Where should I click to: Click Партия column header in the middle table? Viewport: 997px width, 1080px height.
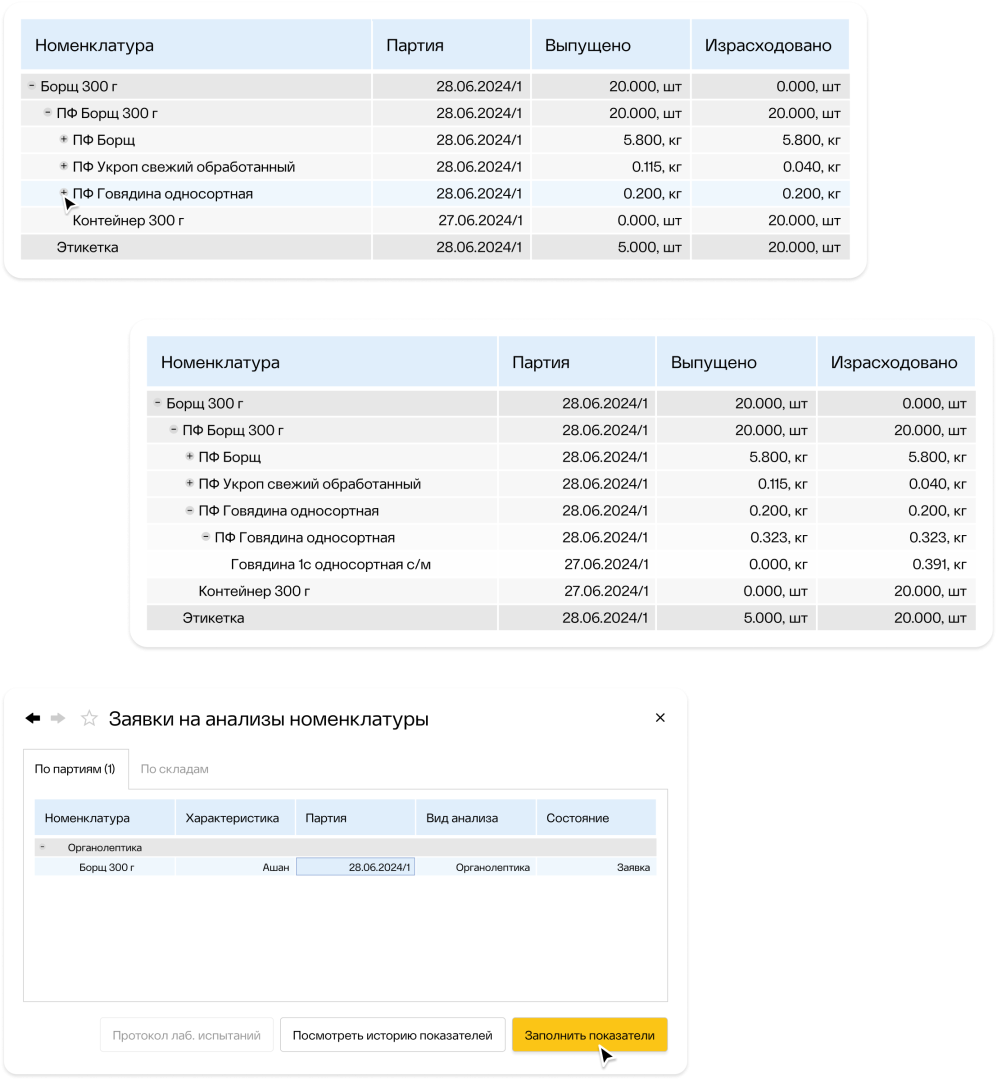point(577,362)
